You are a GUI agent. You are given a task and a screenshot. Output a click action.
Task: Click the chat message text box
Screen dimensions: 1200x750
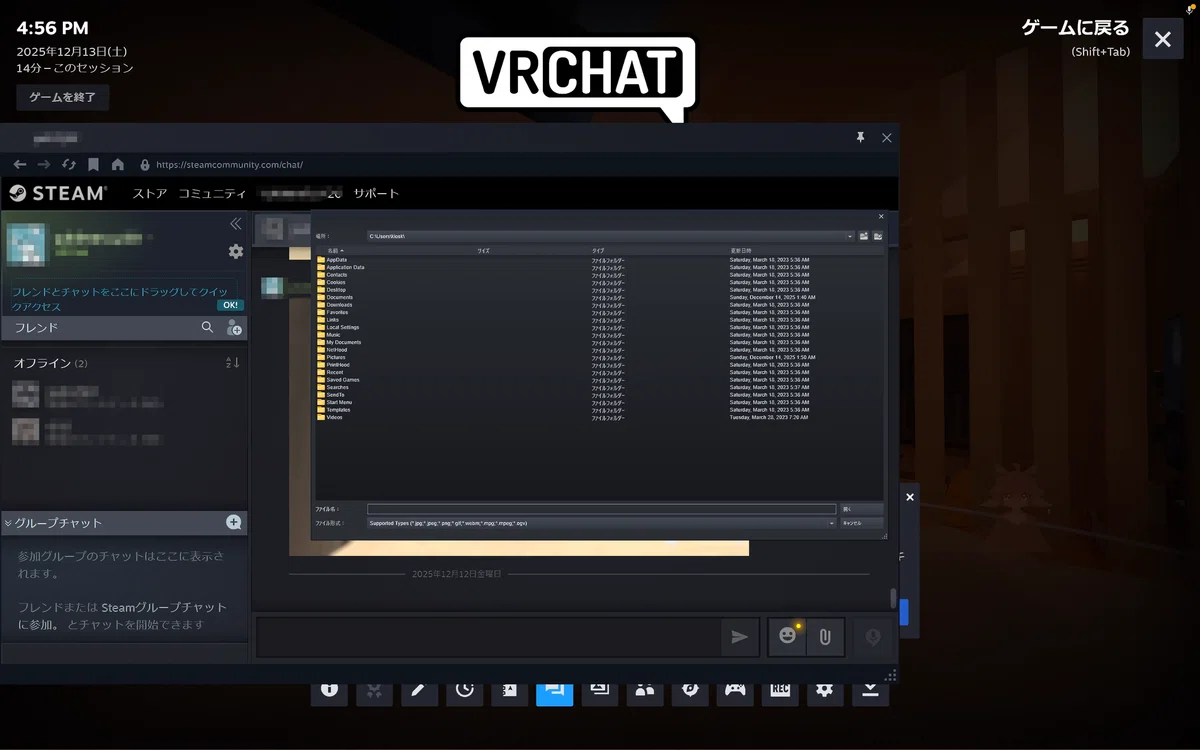(x=489, y=637)
